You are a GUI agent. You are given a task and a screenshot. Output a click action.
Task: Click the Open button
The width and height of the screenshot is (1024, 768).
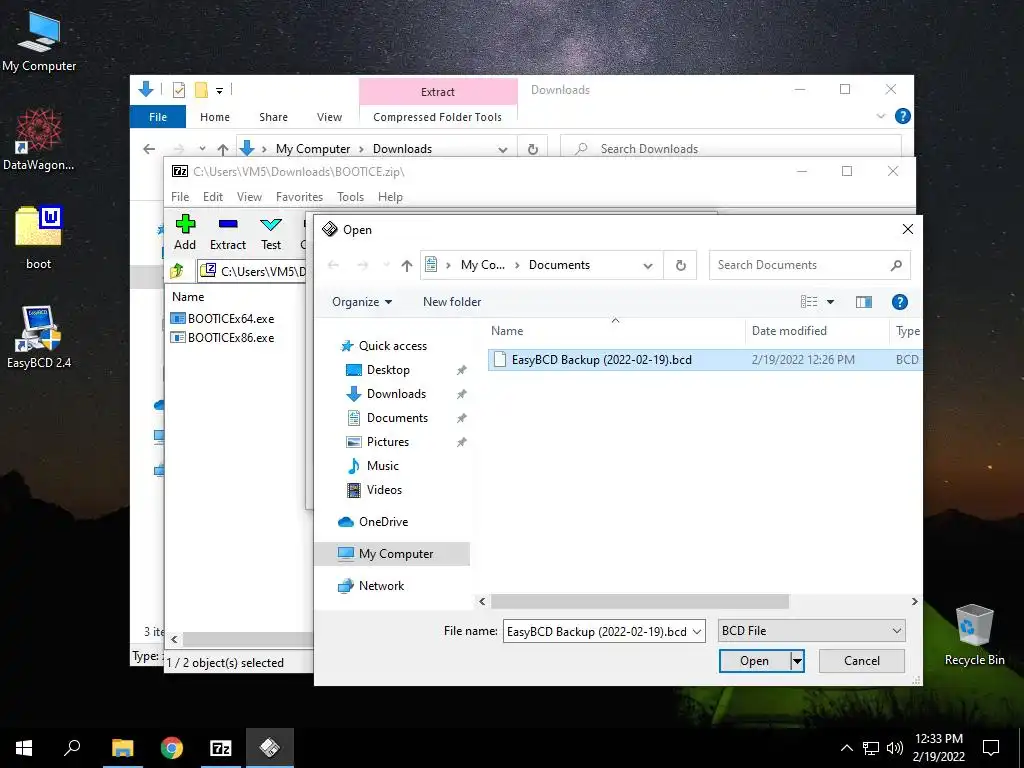[754, 661]
